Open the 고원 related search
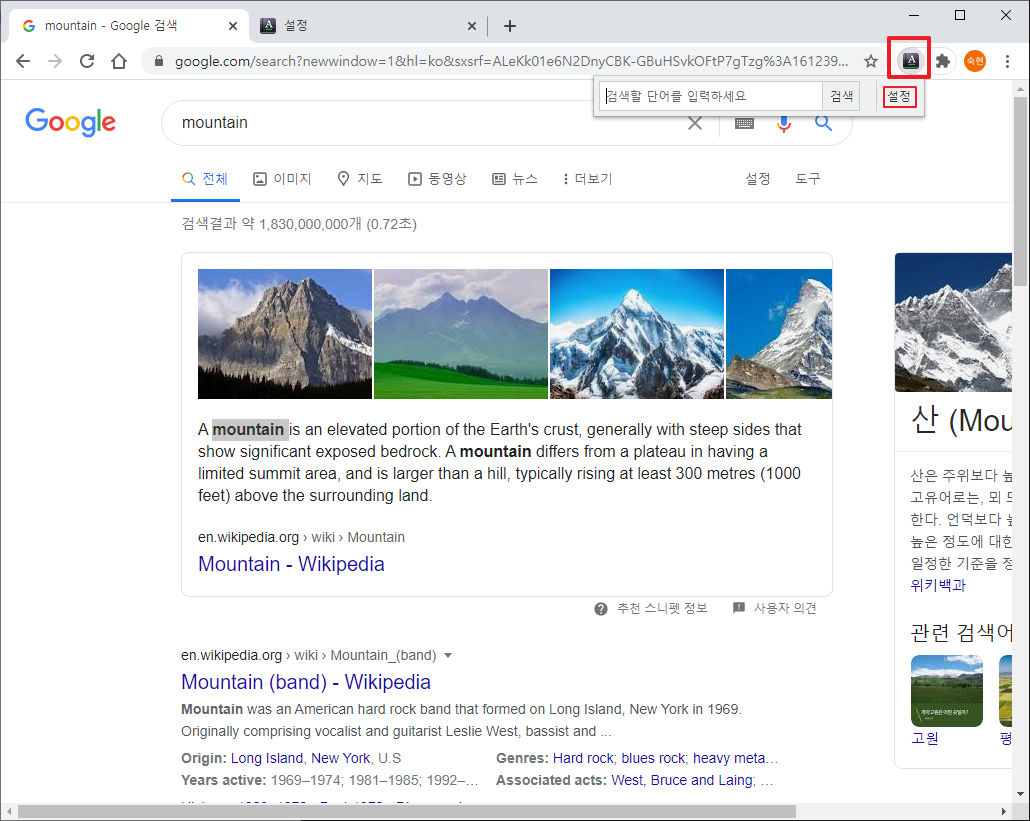This screenshot has width=1030, height=821. pos(924,738)
